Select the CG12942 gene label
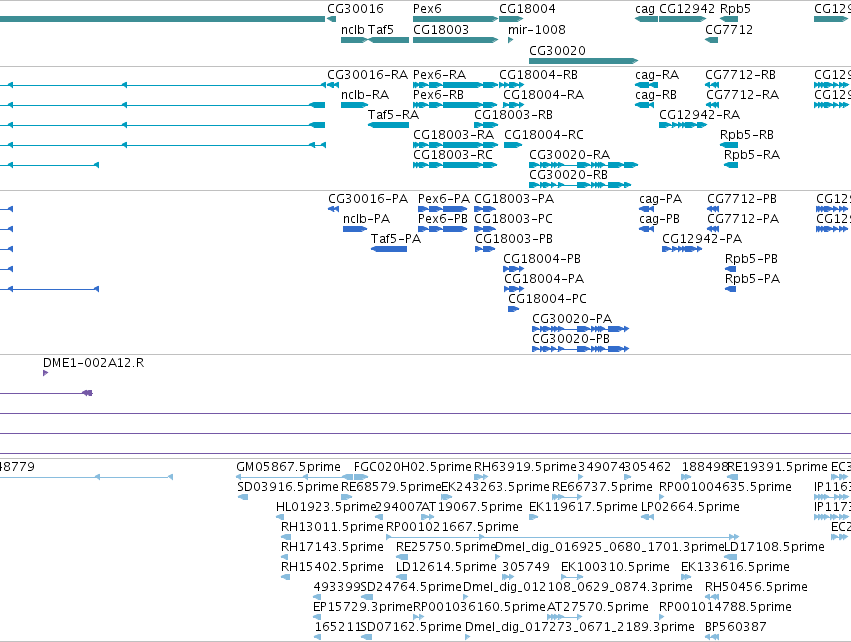The width and height of the screenshot is (851, 642). coord(687,9)
